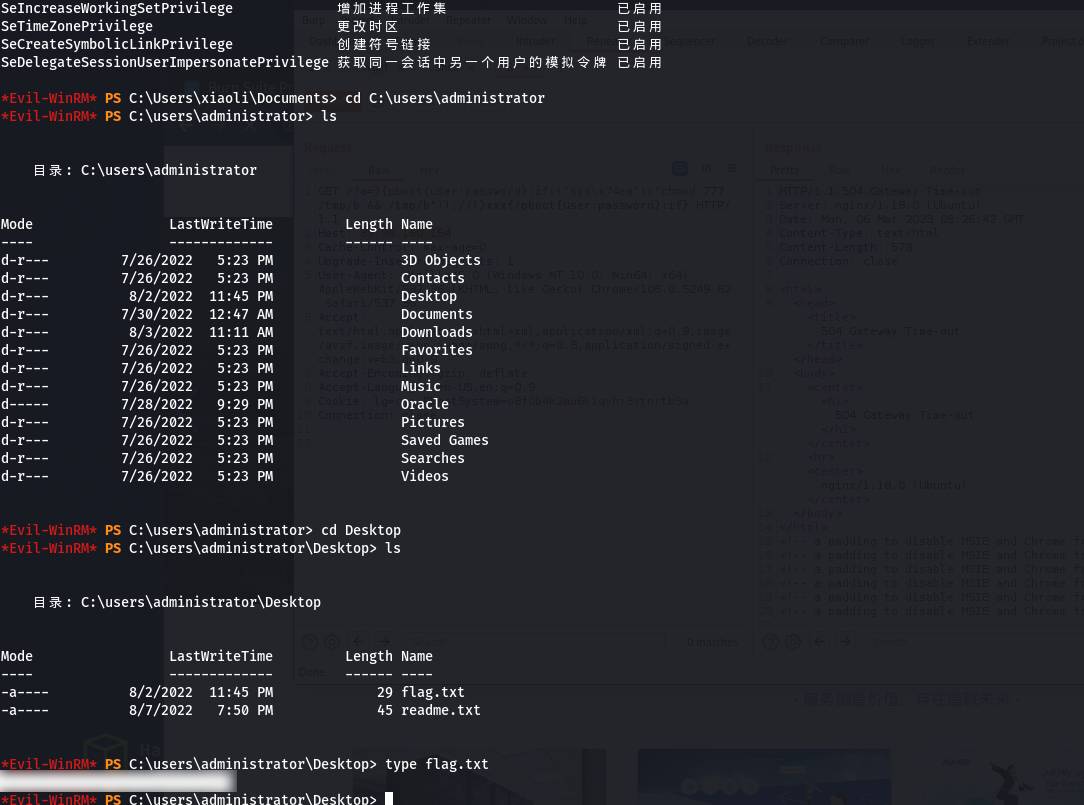
Task: Click the 增加进程工作集 privilege description
Action: 392,8
